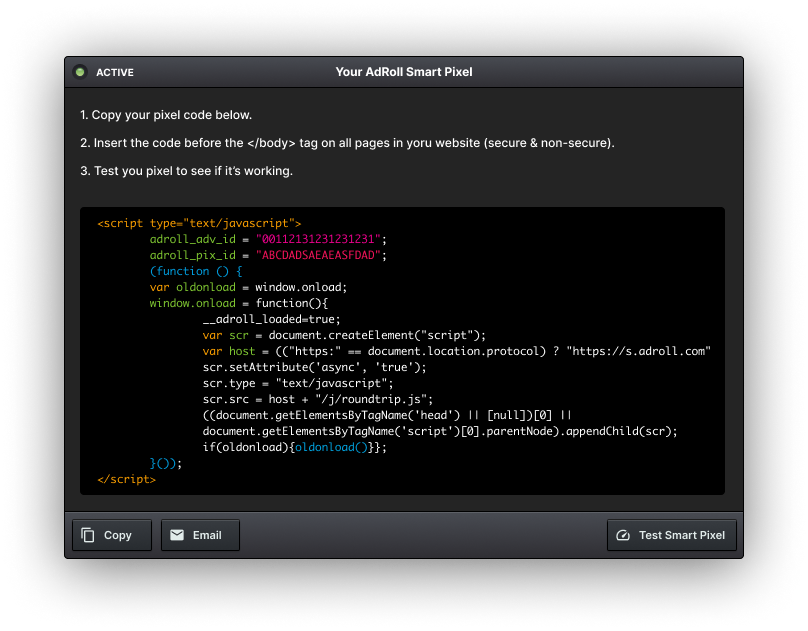Click the scr.src roundtrip.js code line
This screenshot has width=808, height=631.
click(317, 399)
